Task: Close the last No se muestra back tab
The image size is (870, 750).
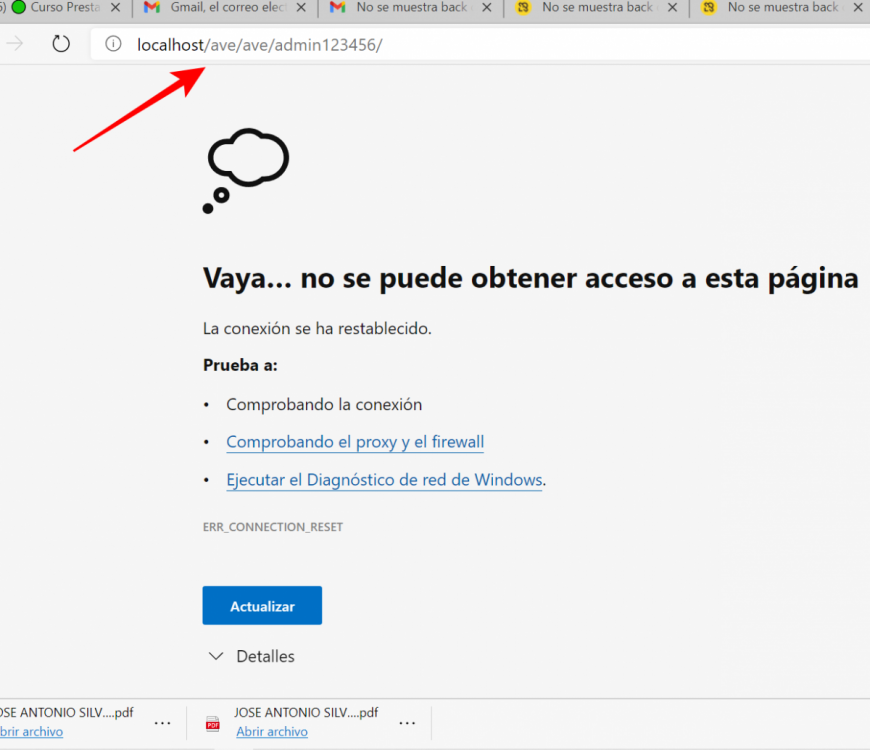Action: tap(857, 7)
